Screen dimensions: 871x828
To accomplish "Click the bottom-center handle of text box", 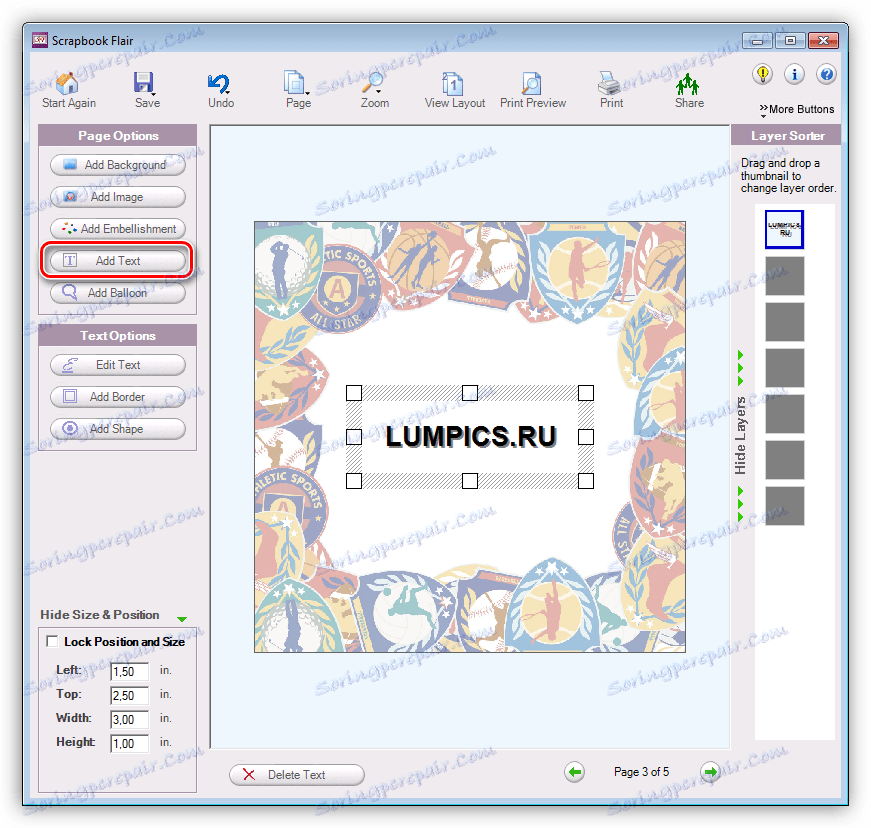I will point(470,481).
